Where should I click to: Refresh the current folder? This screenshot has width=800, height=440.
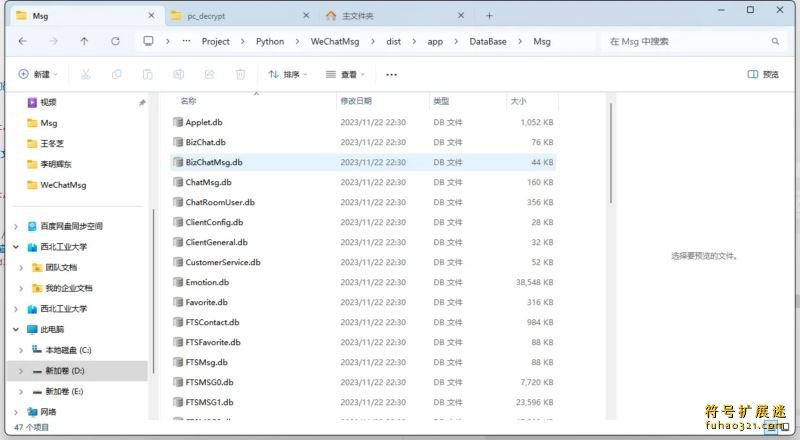pos(115,41)
